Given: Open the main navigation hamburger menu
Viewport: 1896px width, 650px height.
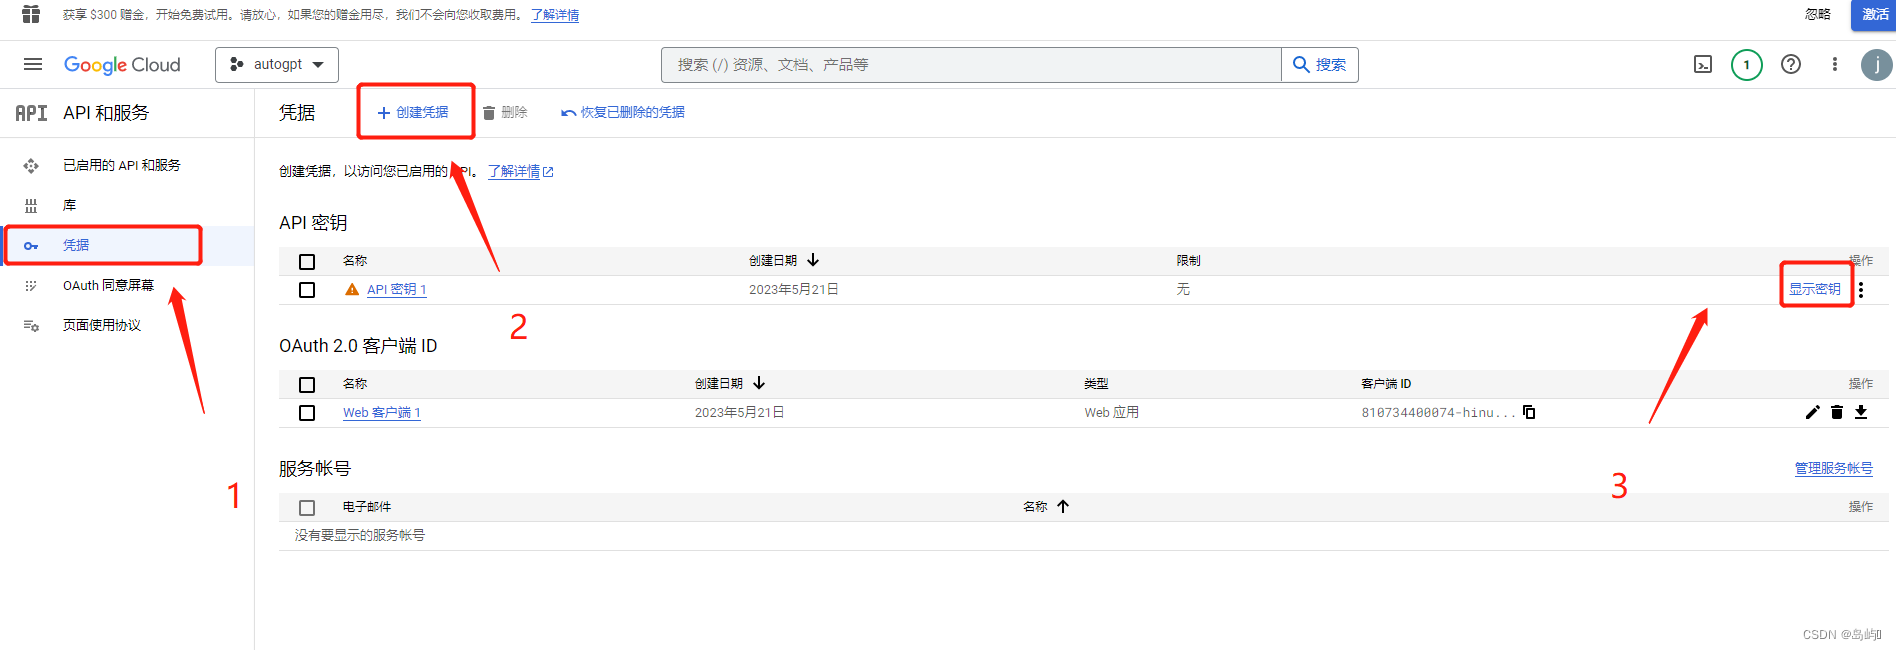Looking at the screenshot, I should tap(33, 64).
